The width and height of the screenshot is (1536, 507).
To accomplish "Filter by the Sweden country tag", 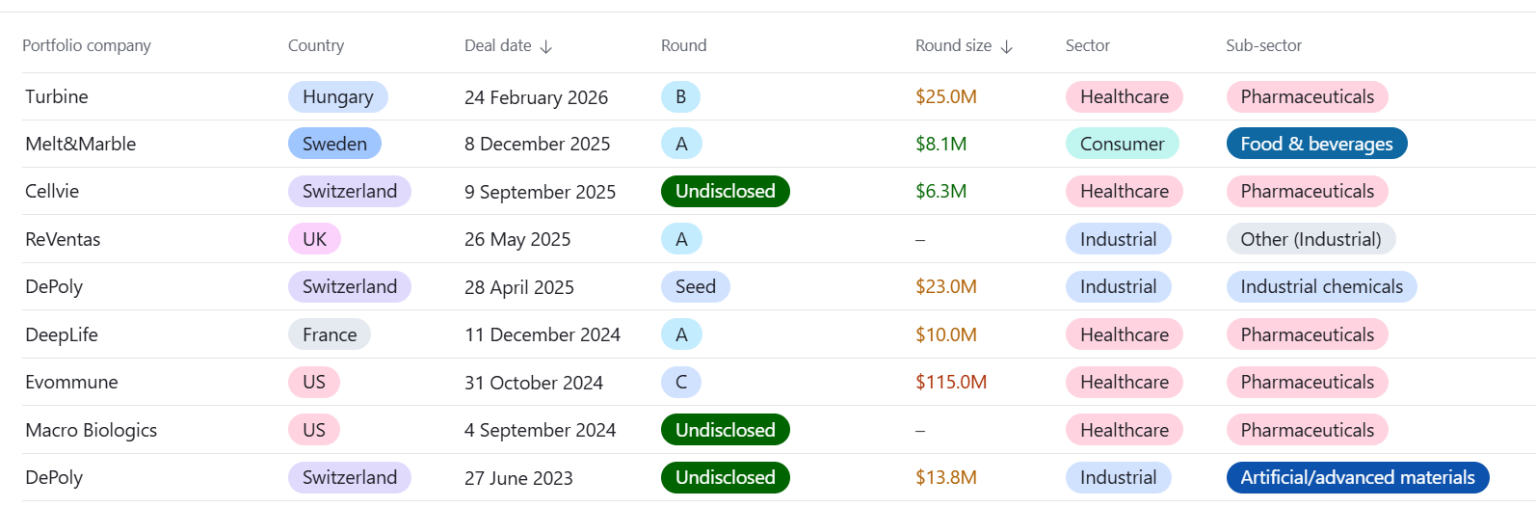I will pos(334,144).
